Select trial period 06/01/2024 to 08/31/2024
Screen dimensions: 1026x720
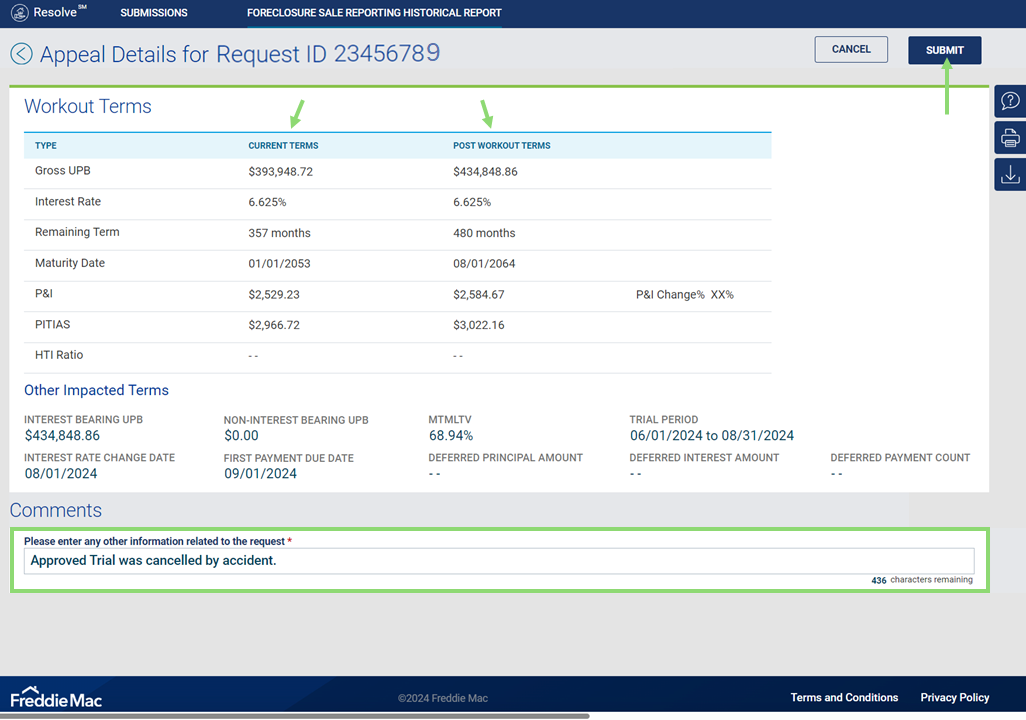click(712, 435)
